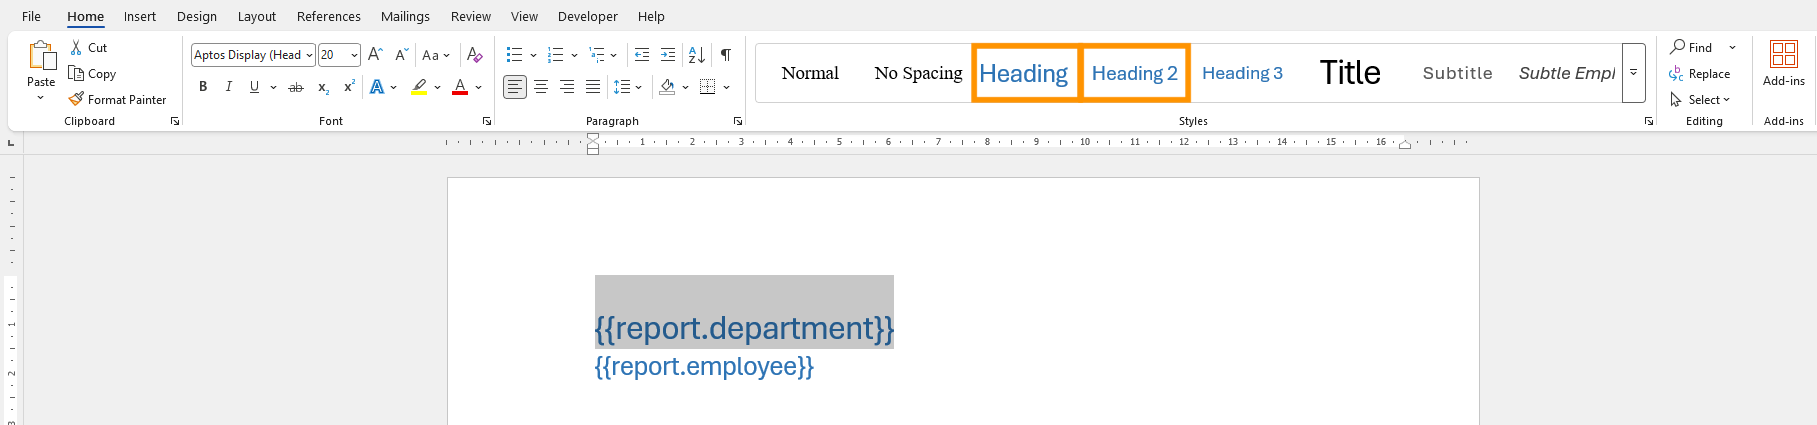Expand the Paste options arrow
This screenshot has height=425, width=1817.
tap(41, 98)
